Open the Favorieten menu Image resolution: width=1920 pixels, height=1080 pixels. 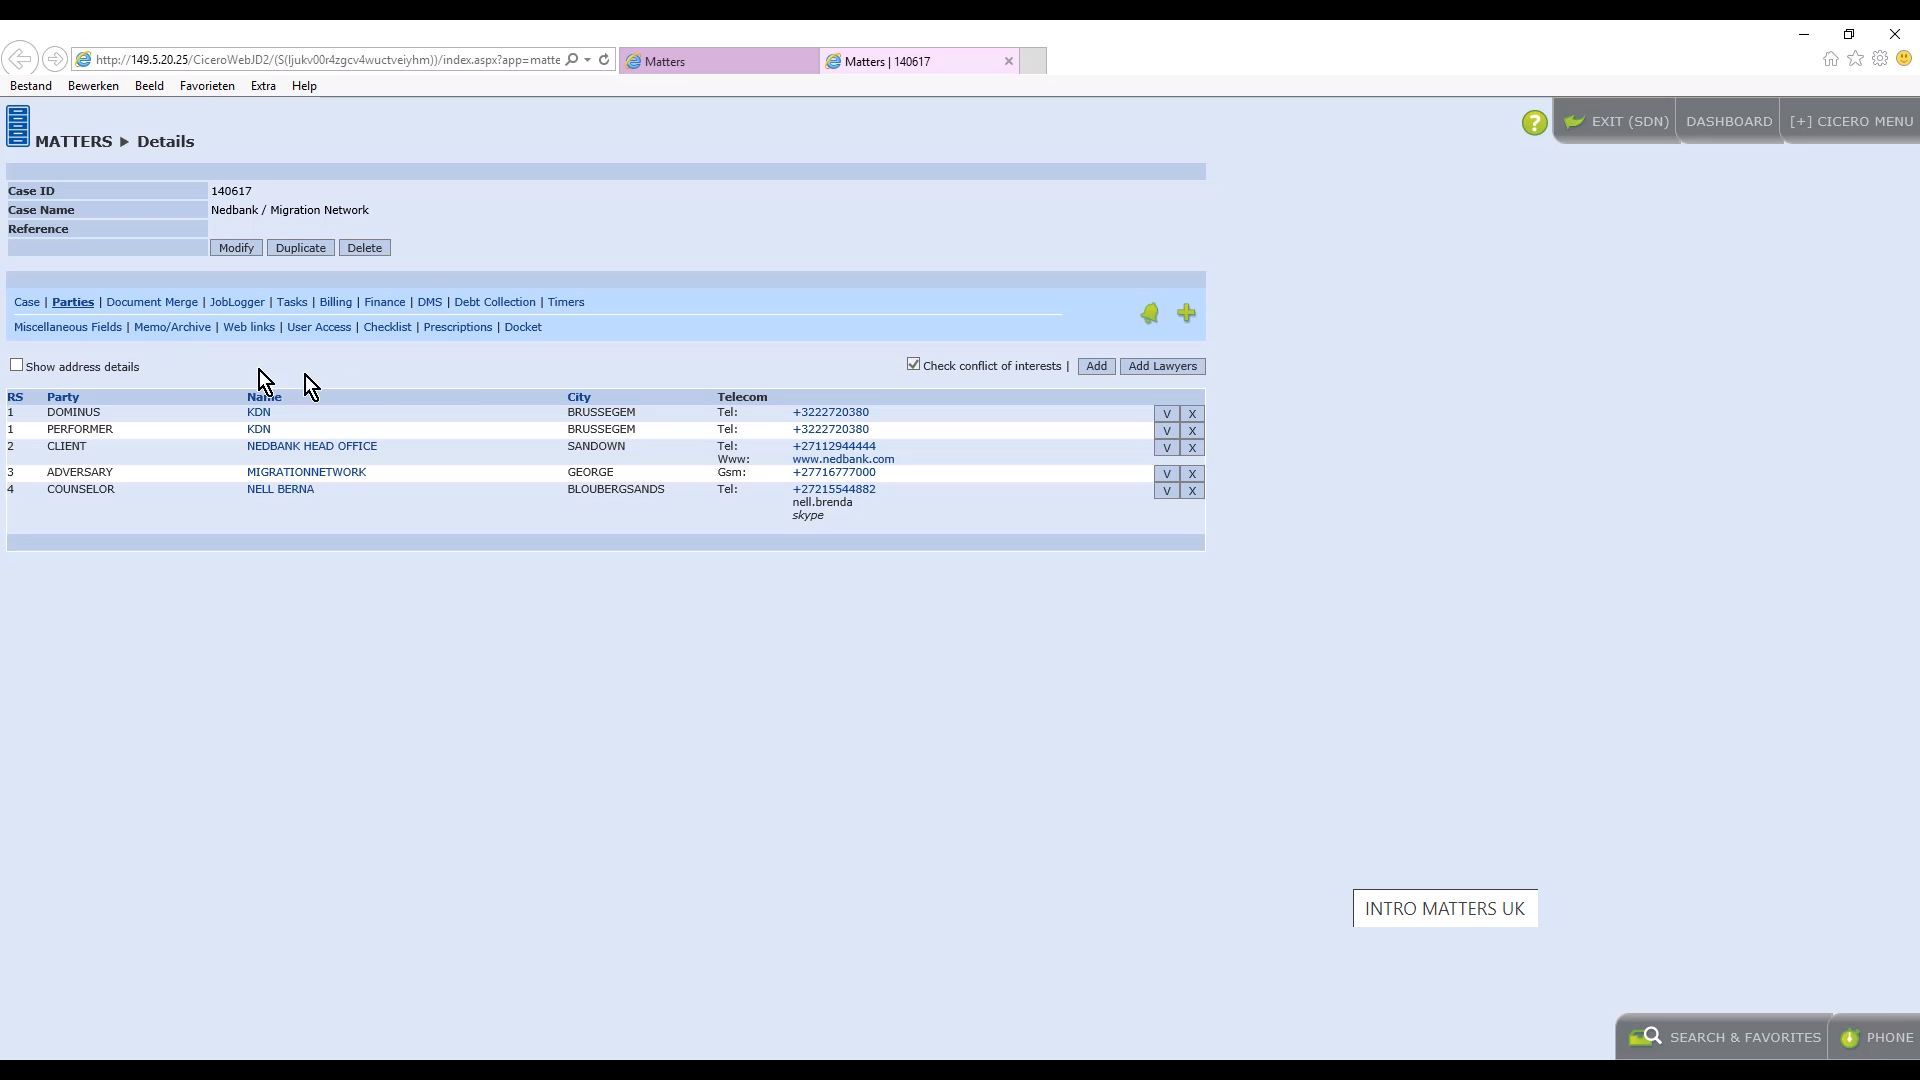pyautogui.click(x=207, y=86)
